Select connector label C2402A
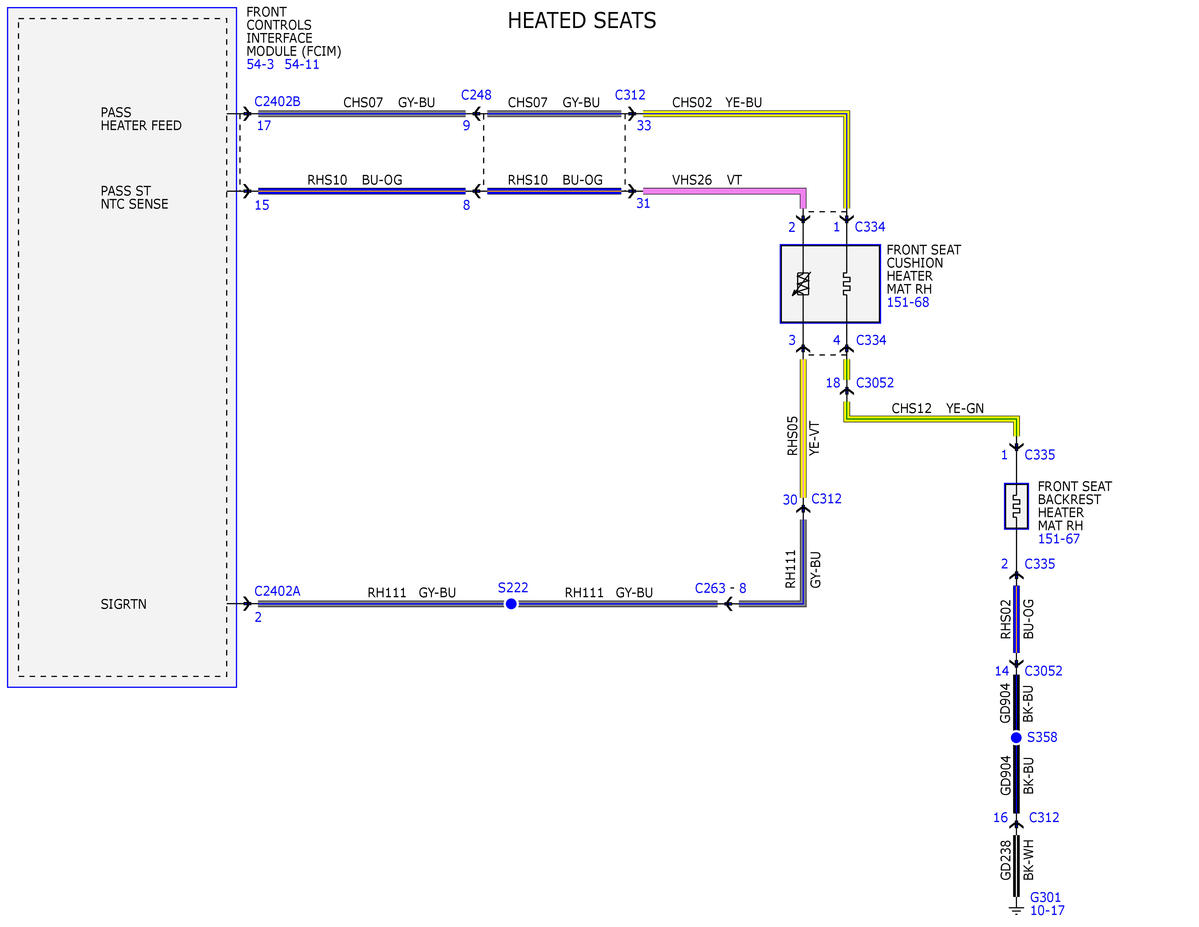Screen dimensions: 1199x927 277,590
